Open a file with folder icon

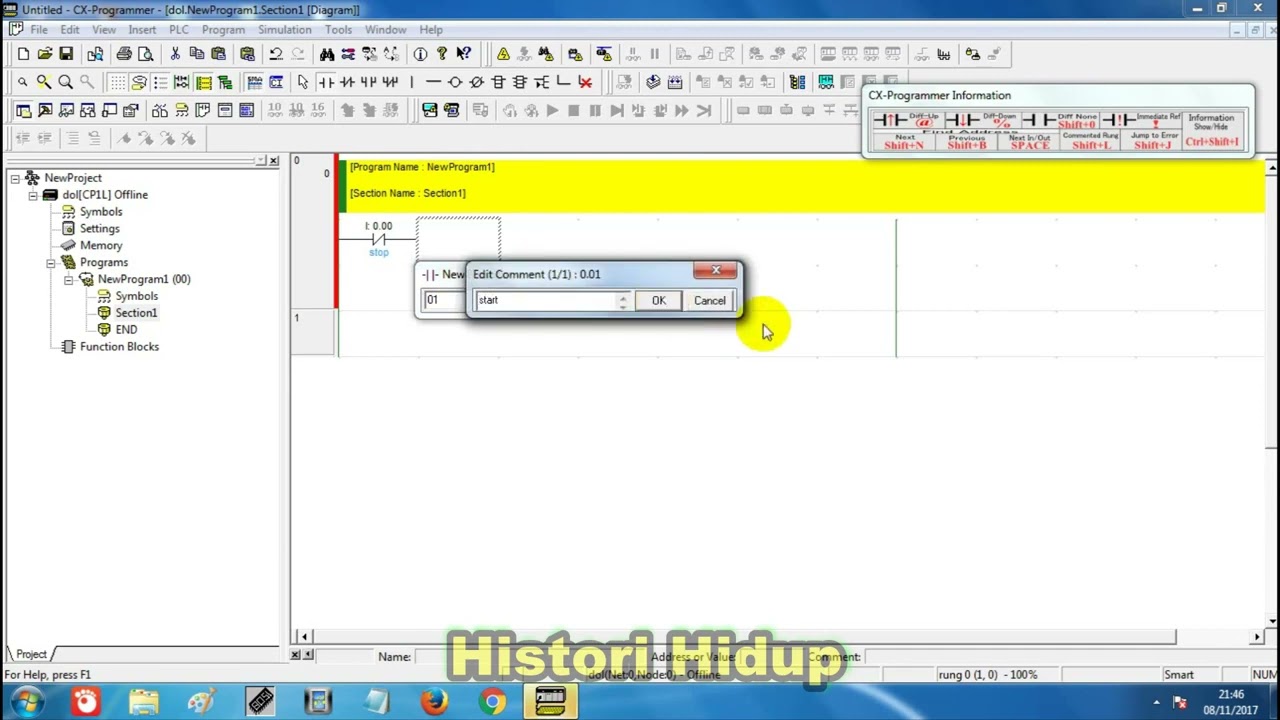44,54
